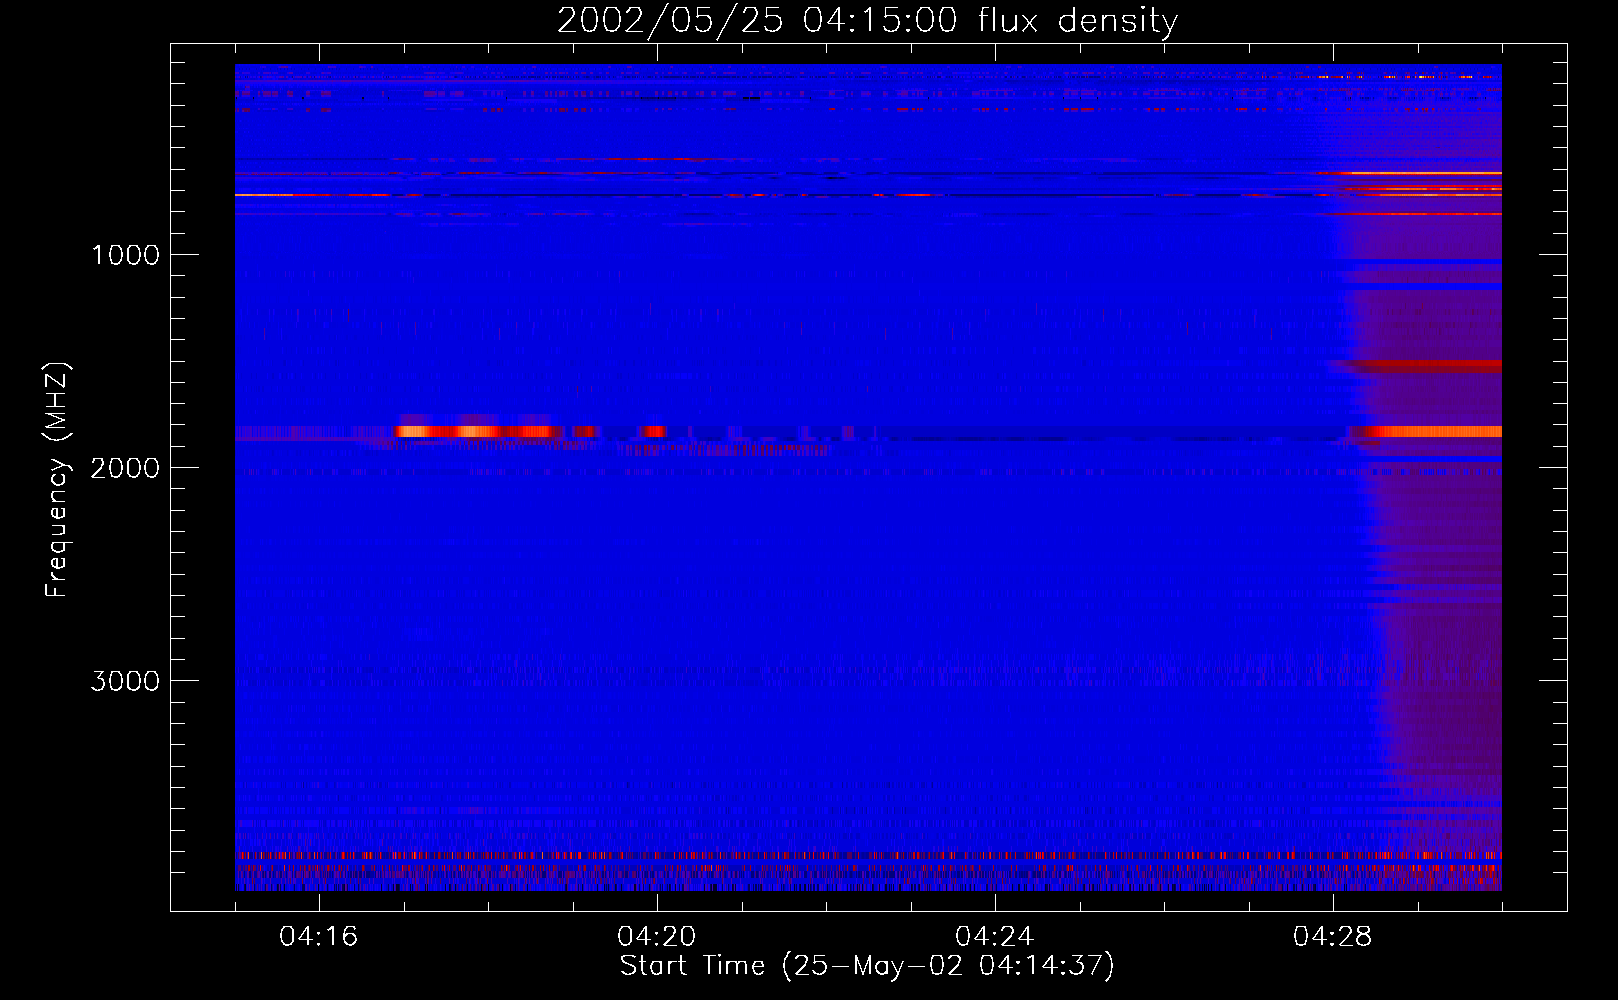This screenshot has width=1618, height=1000.
Task: Click the '1000' frequency tick label
Action: [125, 255]
